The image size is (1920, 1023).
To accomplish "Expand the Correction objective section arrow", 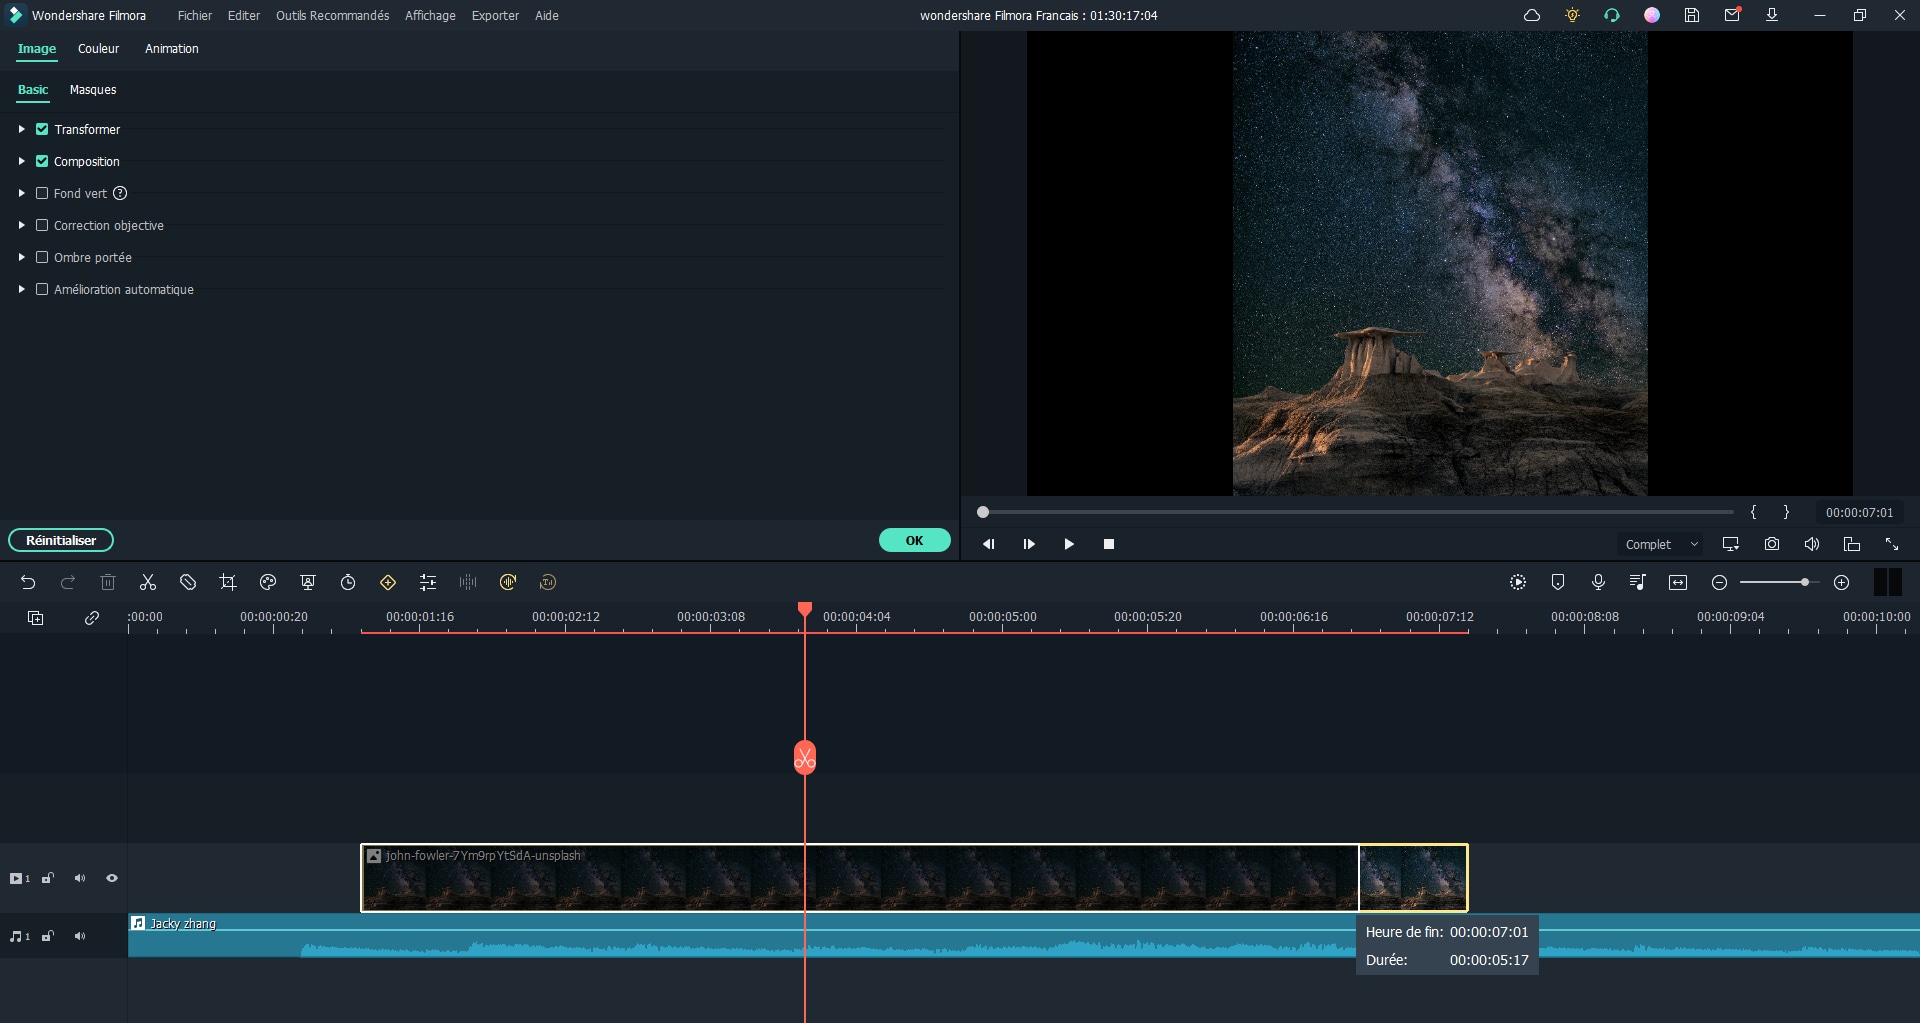I will (21, 225).
